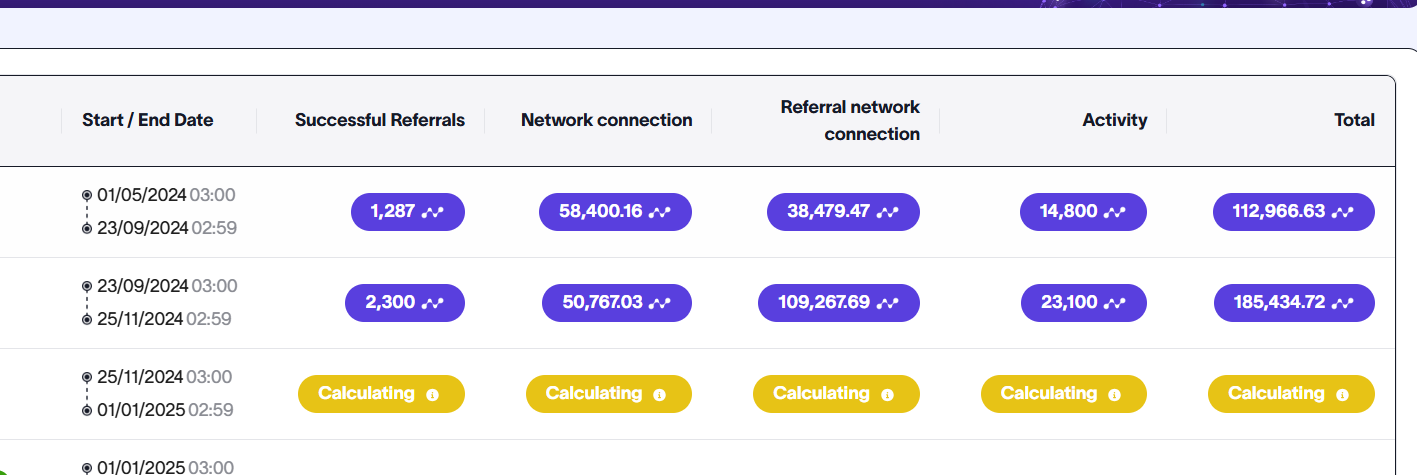Screen dimensions: 1417x475
Task: Click the Start / End Date column header
Action: click(x=148, y=120)
